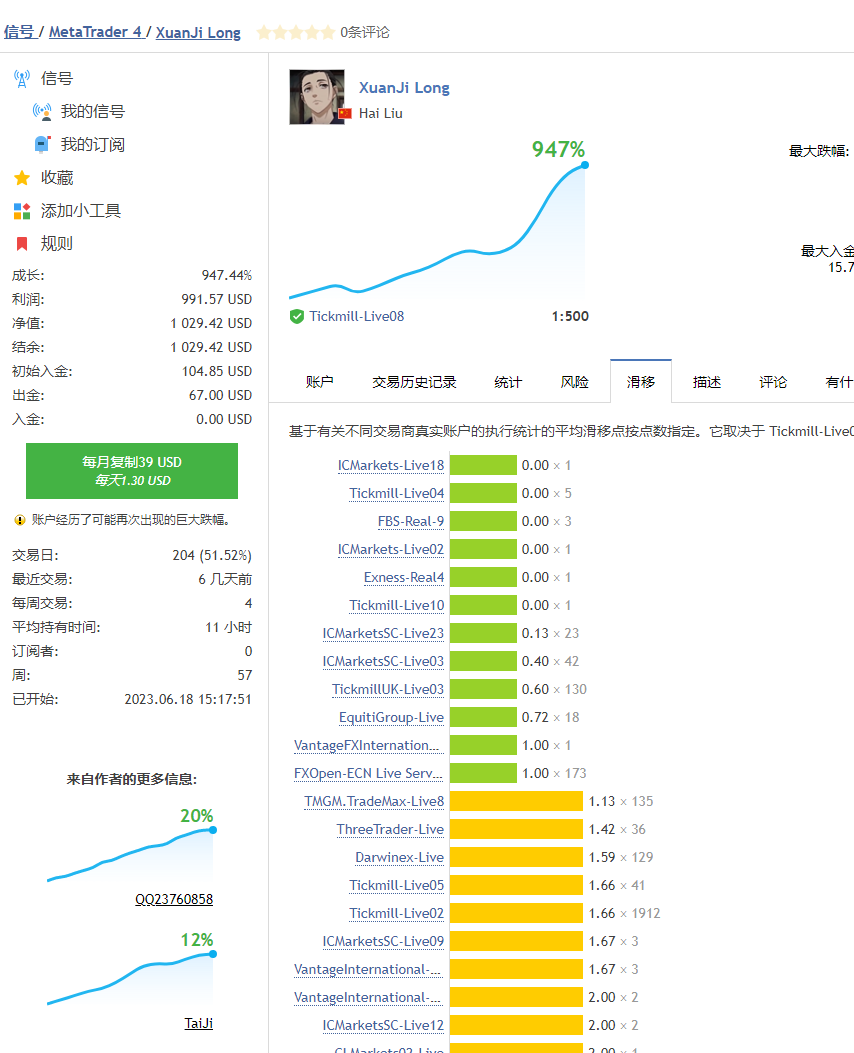Click the MetaTrader 4 breadcrumb link

tap(96, 32)
